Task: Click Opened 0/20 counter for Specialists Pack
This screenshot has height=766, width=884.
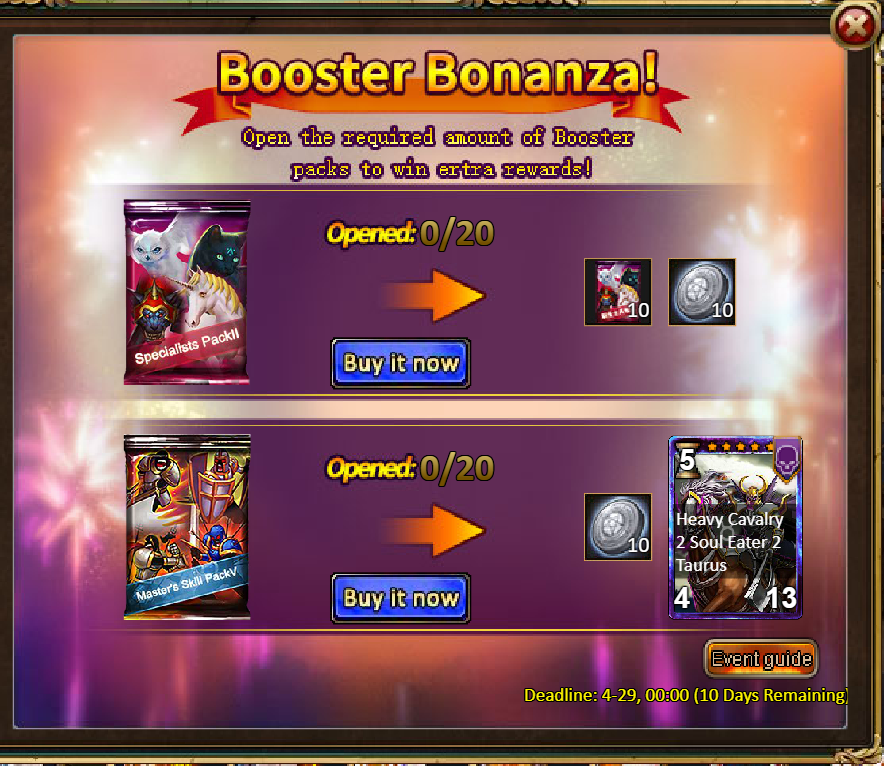Action: coord(410,233)
